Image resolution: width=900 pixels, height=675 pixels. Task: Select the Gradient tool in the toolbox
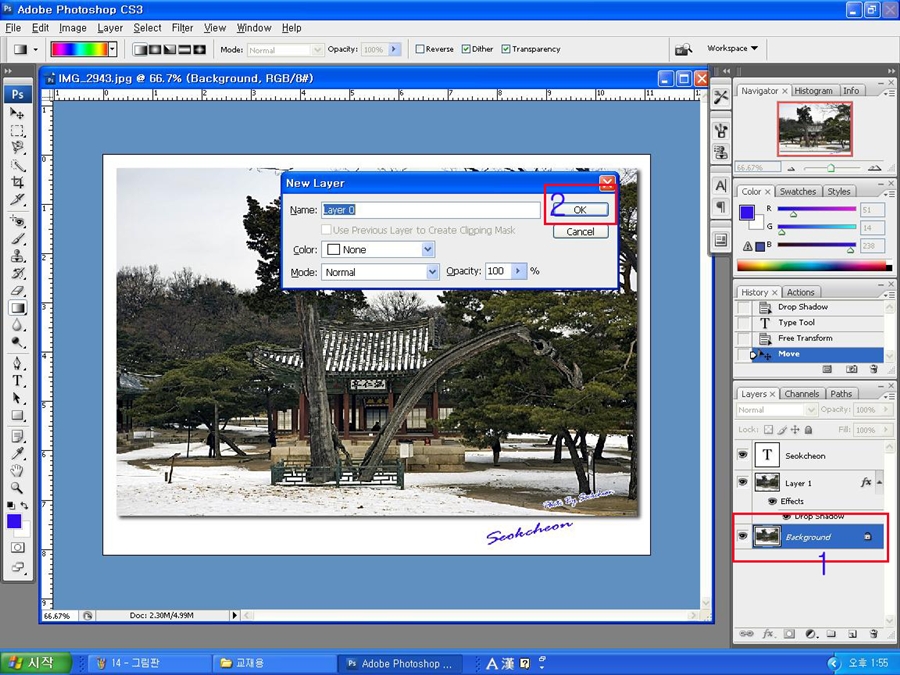point(17,308)
